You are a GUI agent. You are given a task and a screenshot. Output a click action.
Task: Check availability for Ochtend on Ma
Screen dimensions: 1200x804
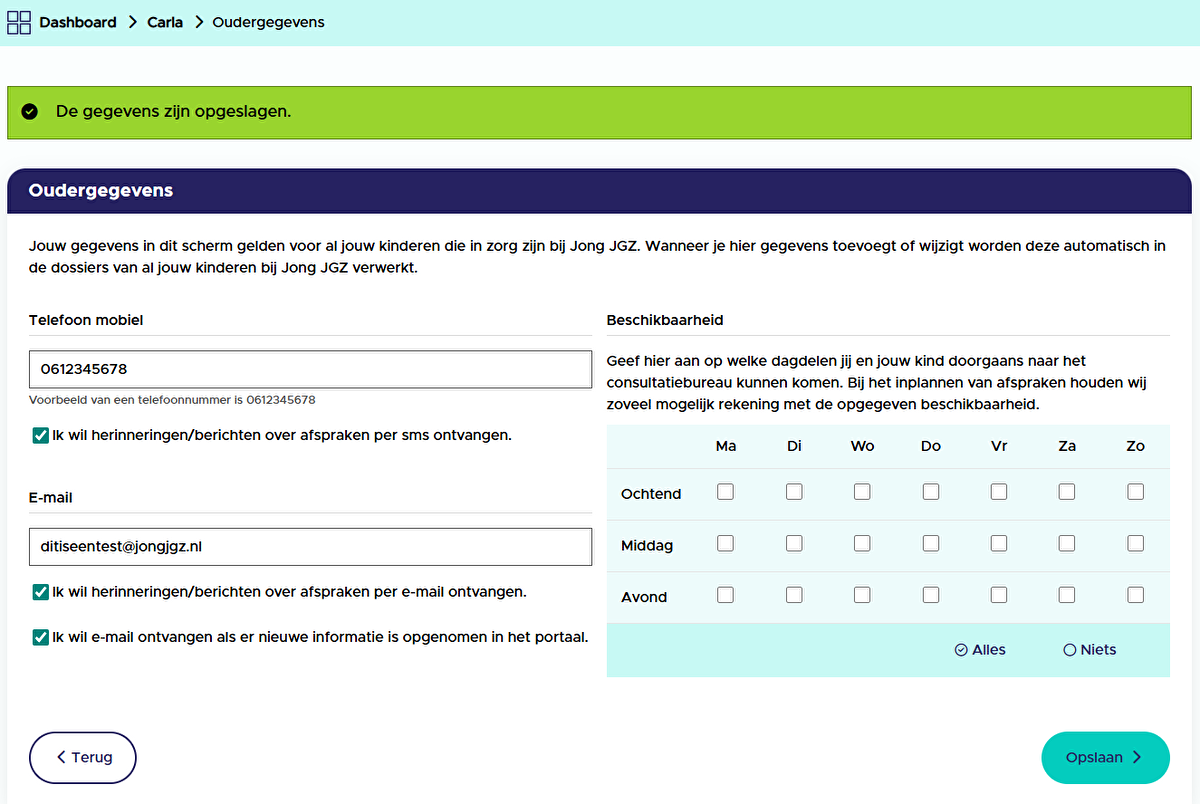pos(725,491)
